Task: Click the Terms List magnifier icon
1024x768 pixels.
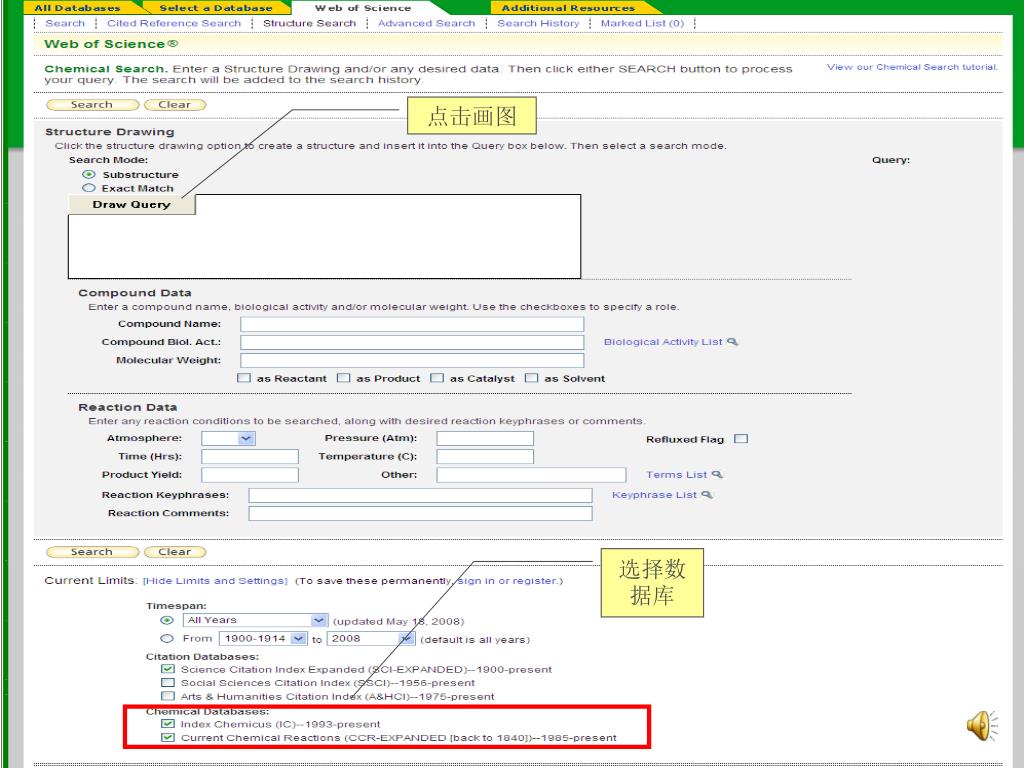Action: [x=717, y=475]
